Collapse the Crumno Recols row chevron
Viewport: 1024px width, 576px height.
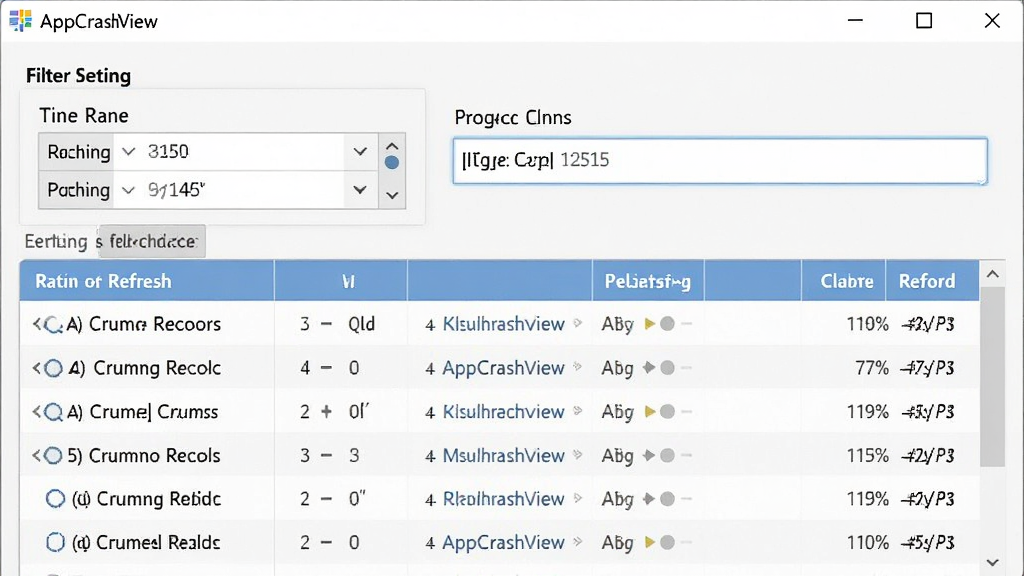click(37, 455)
